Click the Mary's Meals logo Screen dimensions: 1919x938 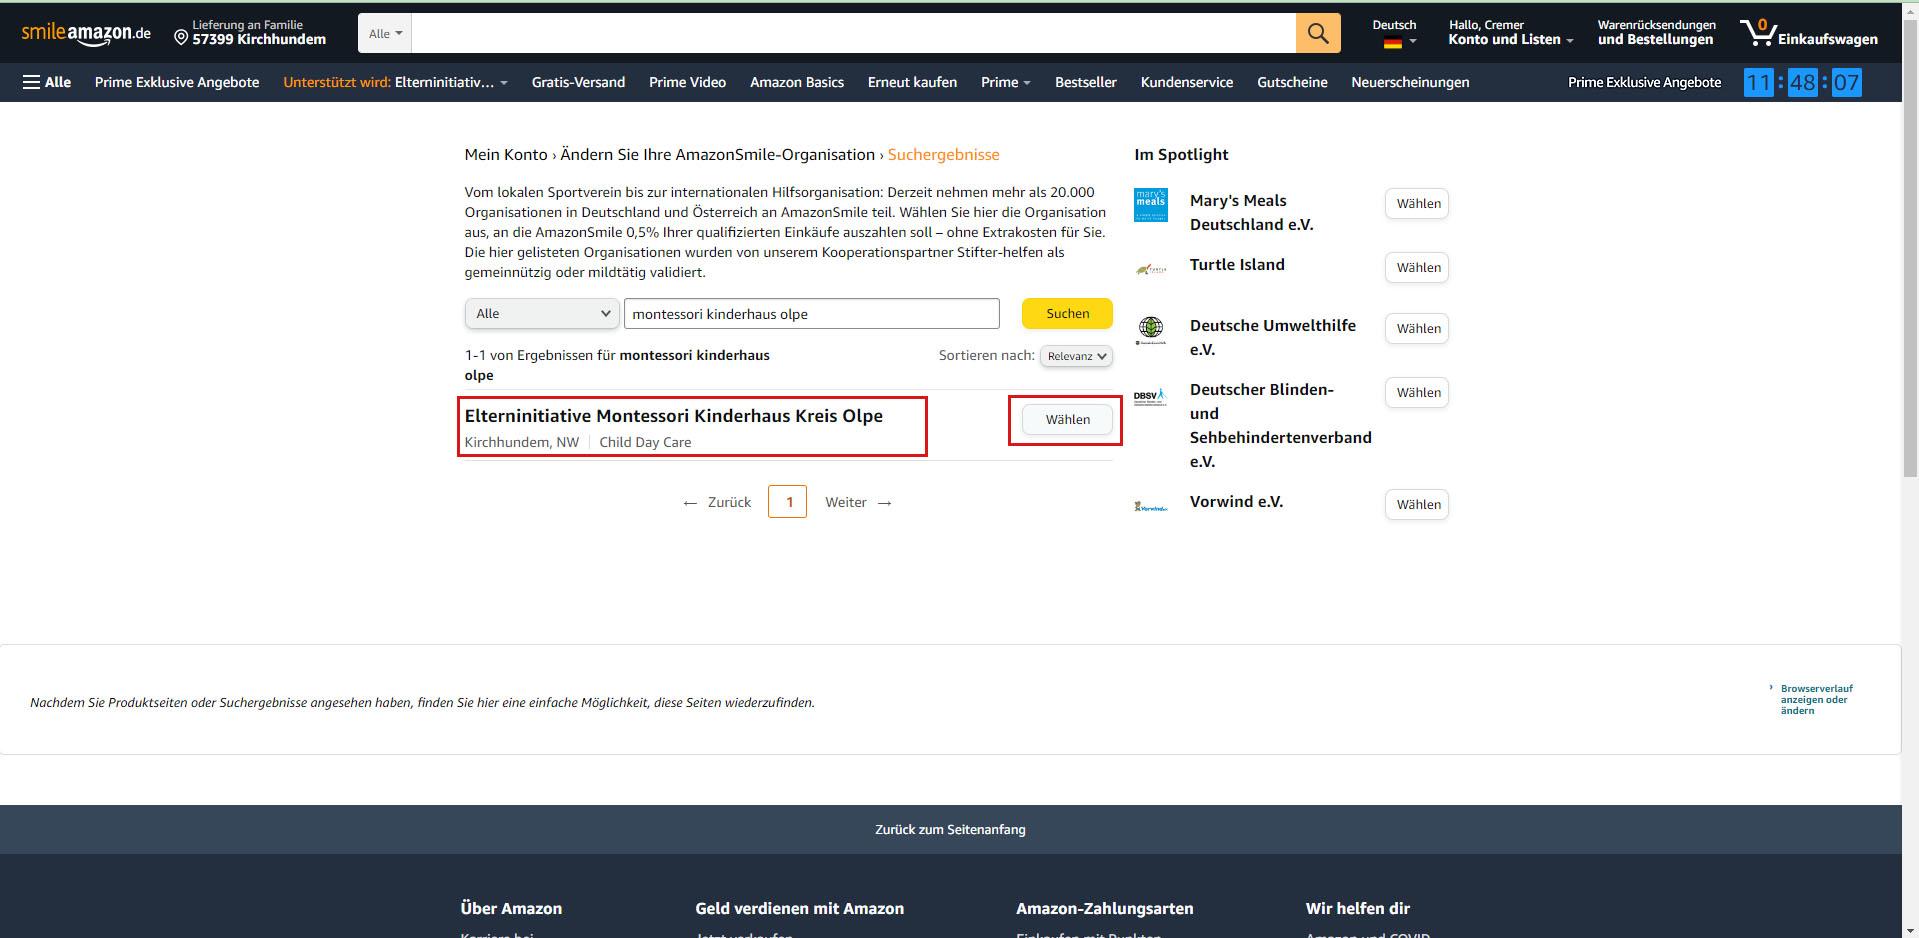1151,205
